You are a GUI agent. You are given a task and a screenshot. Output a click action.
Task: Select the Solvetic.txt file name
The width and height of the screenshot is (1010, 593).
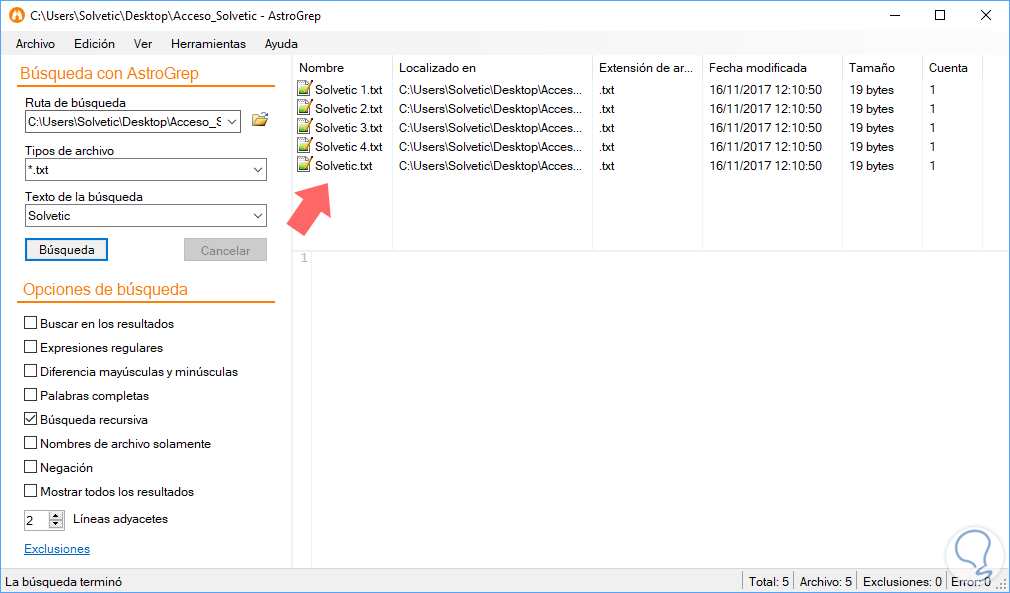[343, 165]
